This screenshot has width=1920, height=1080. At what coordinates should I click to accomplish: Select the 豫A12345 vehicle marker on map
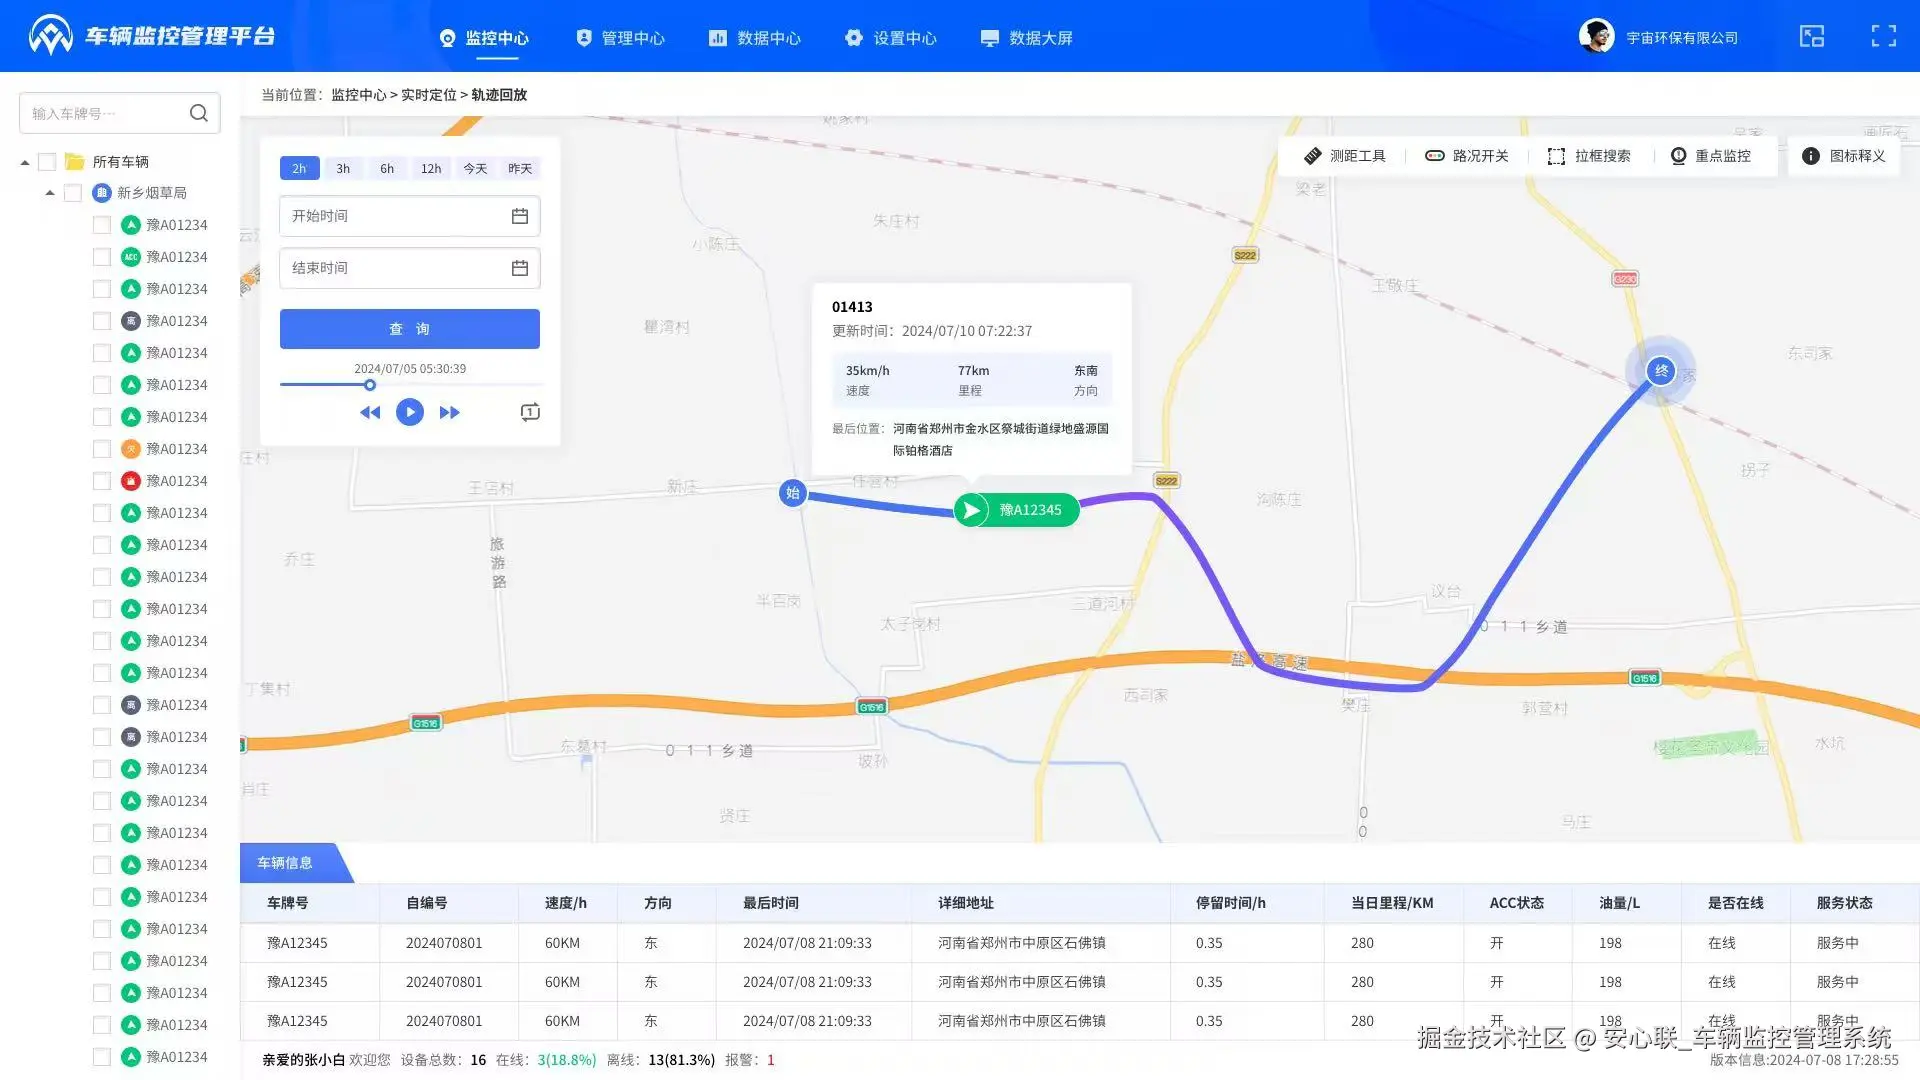(x=1017, y=510)
